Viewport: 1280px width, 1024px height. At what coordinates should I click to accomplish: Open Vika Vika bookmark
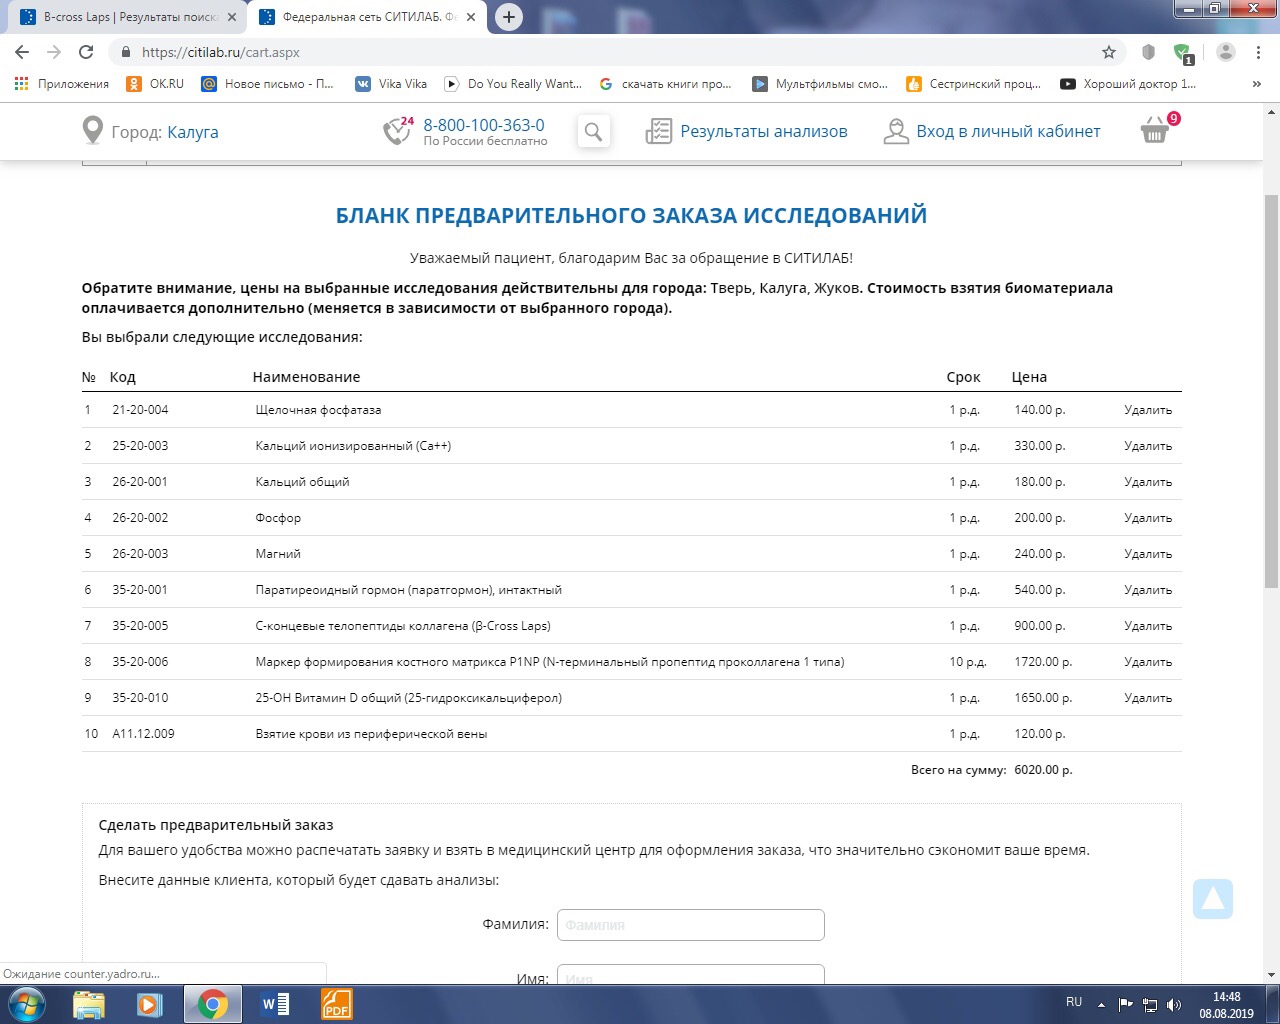tap(391, 84)
